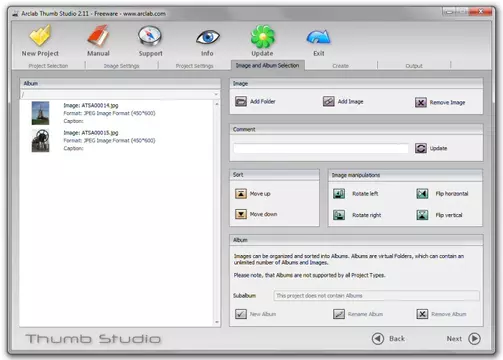Viewport: 503px width, 360px height.
Task: Click the Remove Image X icon
Action: 421,102
